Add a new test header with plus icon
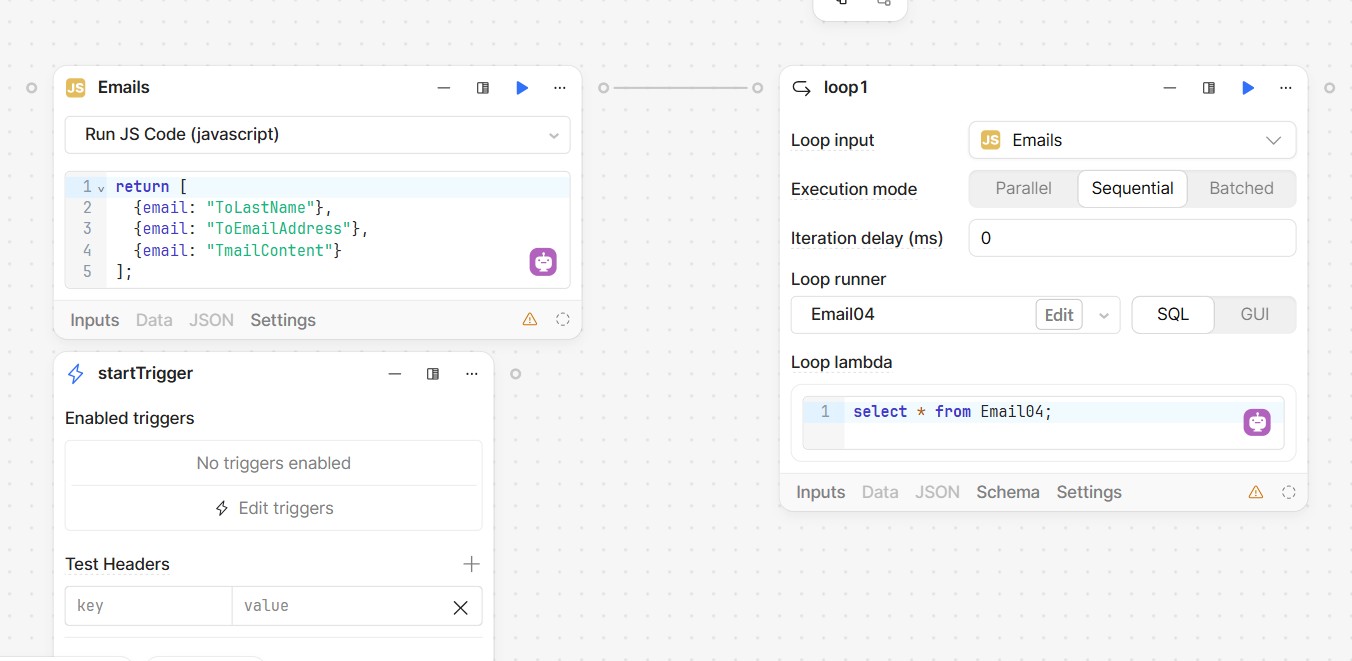Screen dimensions: 1352x661 [x=471, y=564]
